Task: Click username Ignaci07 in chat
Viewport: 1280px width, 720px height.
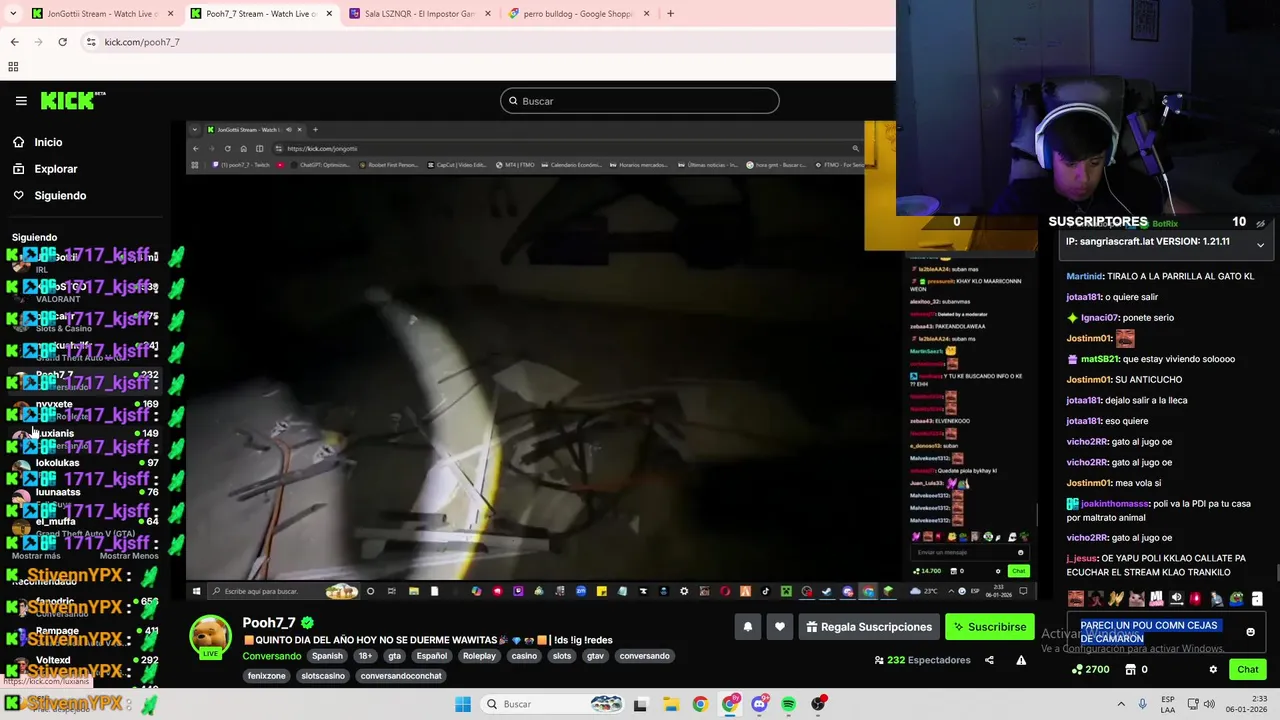Action: click(x=1099, y=318)
